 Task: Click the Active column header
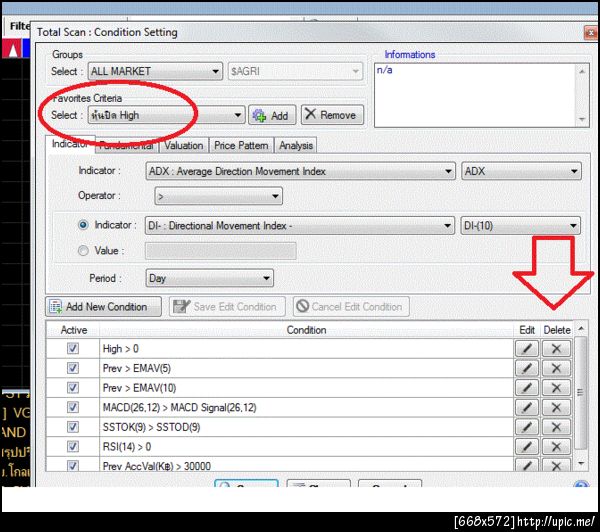coord(74,330)
